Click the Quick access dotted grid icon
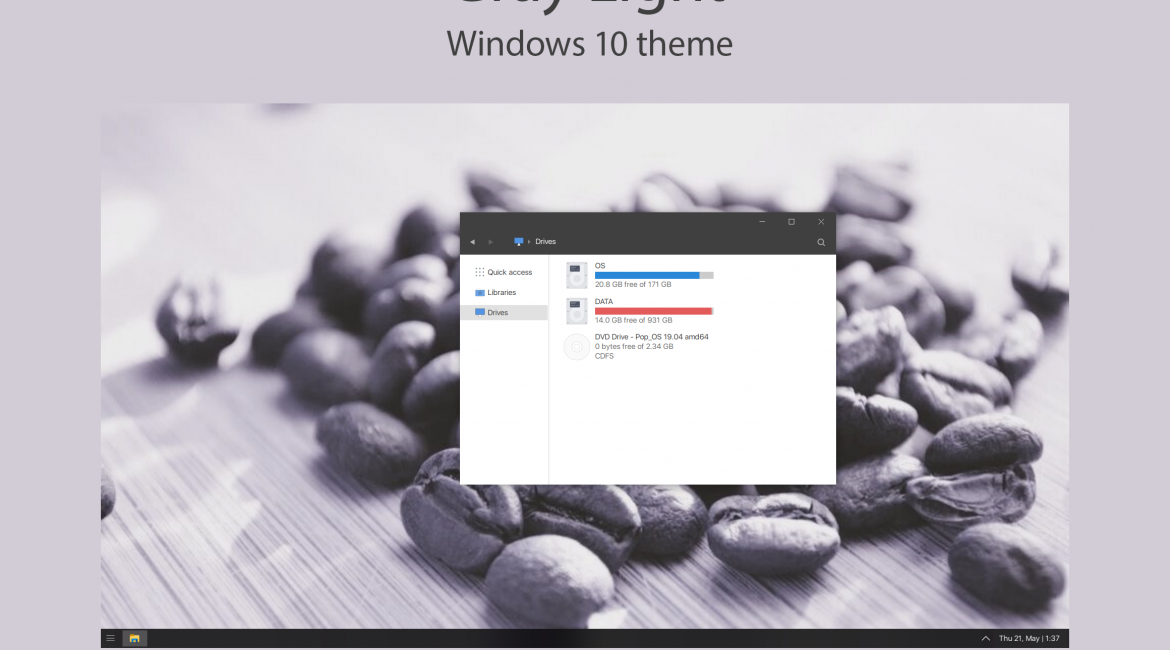 coord(480,272)
